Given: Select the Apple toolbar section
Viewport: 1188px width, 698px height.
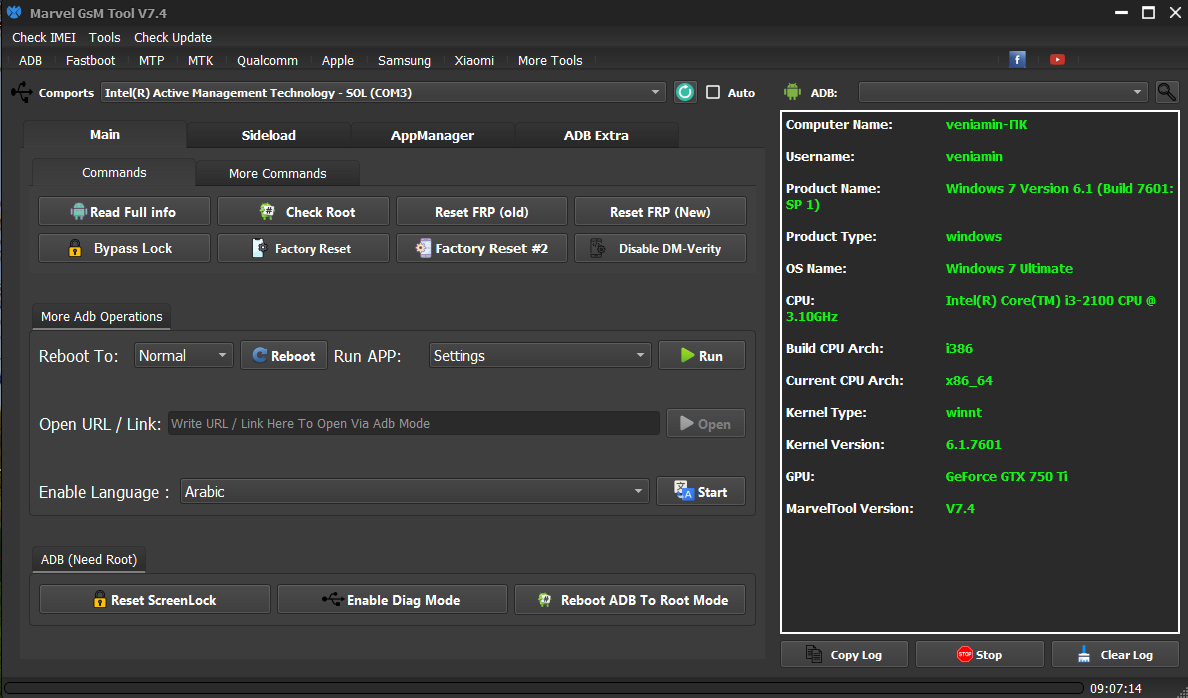Looking at the screenshot, I should 338,61.
